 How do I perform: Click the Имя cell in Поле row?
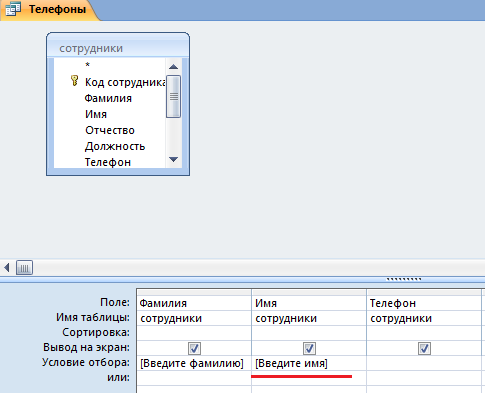tap(309, 303)
